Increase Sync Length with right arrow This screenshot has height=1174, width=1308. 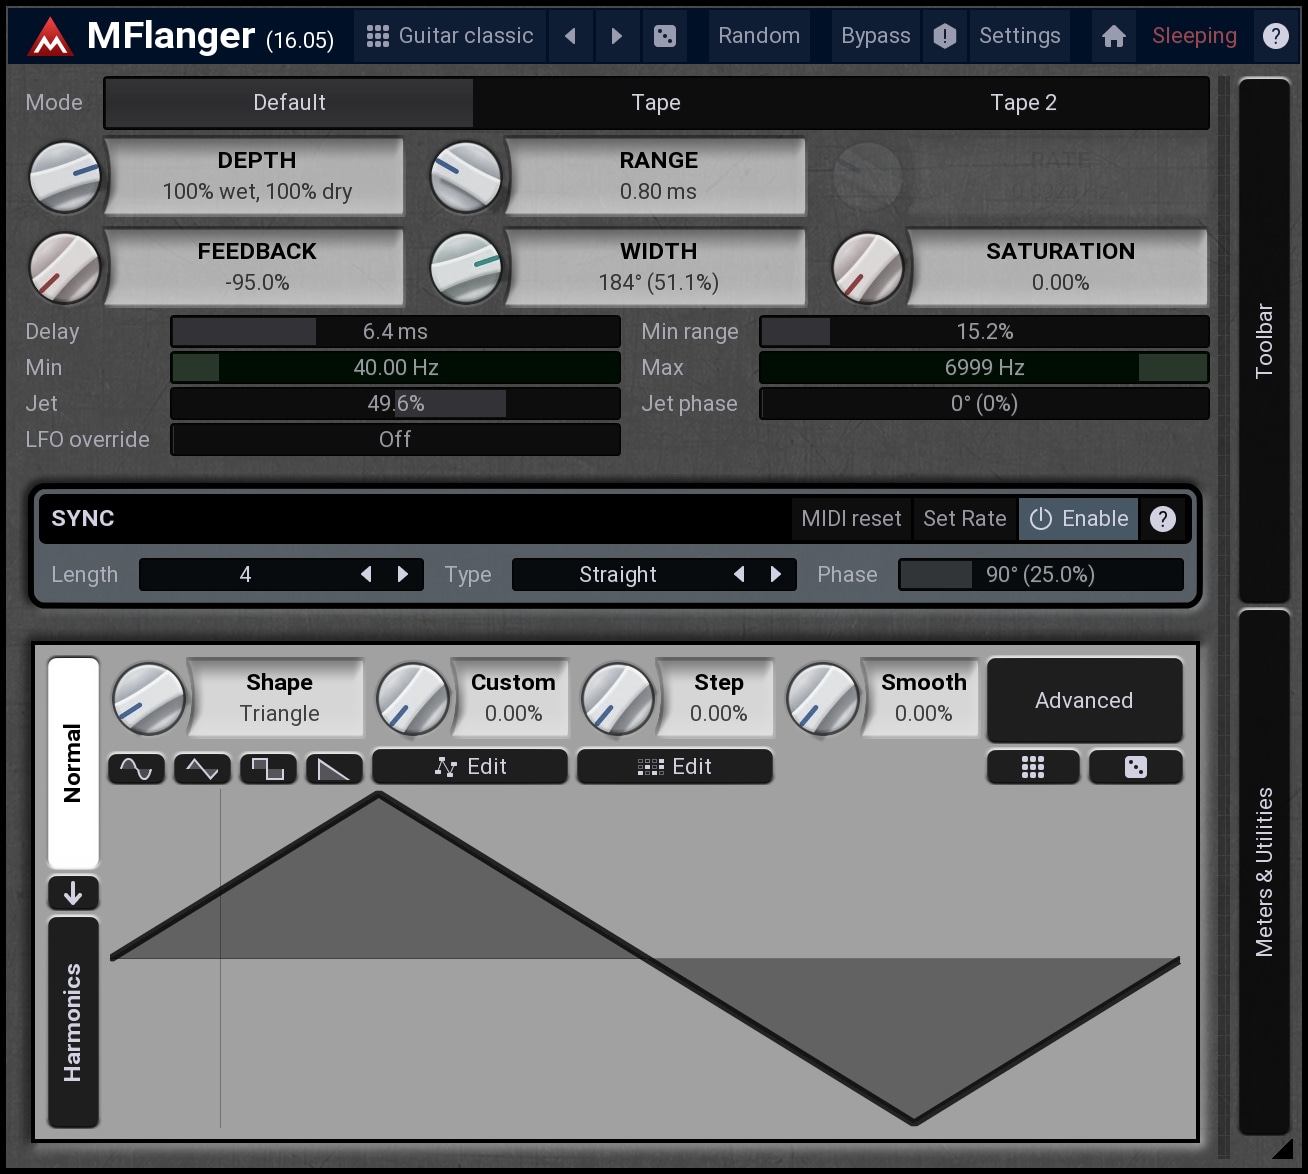click(x=403, y=574)
